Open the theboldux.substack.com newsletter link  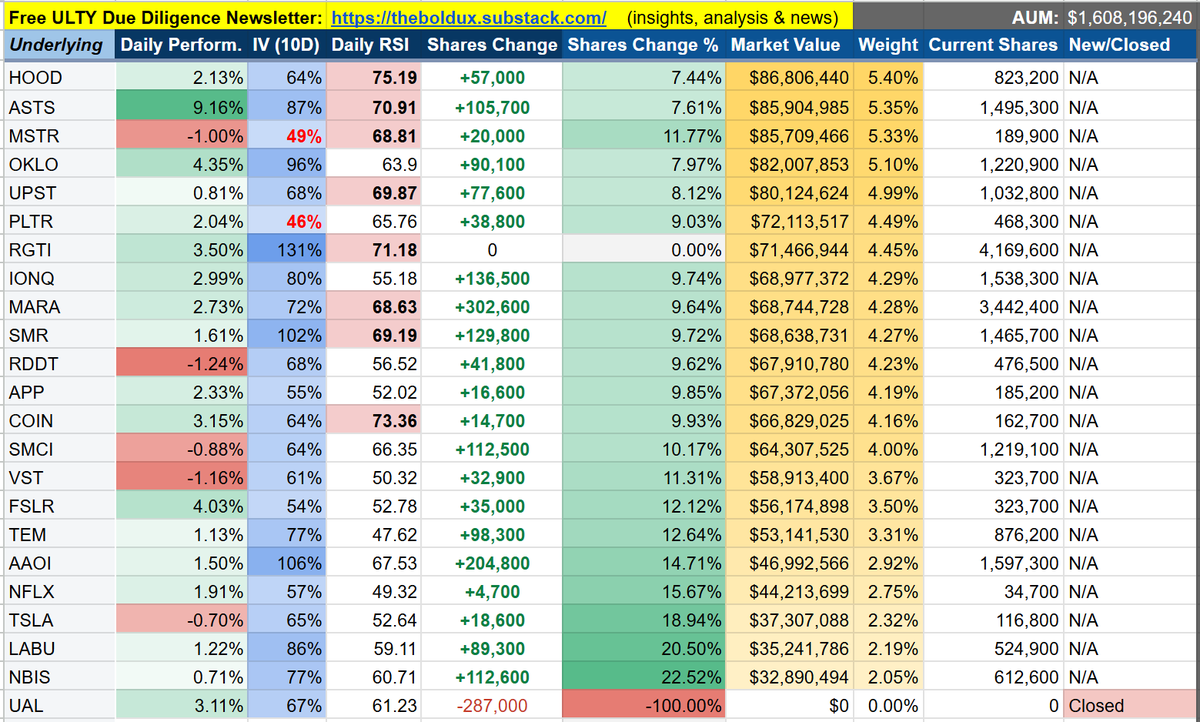pos(468,17)
